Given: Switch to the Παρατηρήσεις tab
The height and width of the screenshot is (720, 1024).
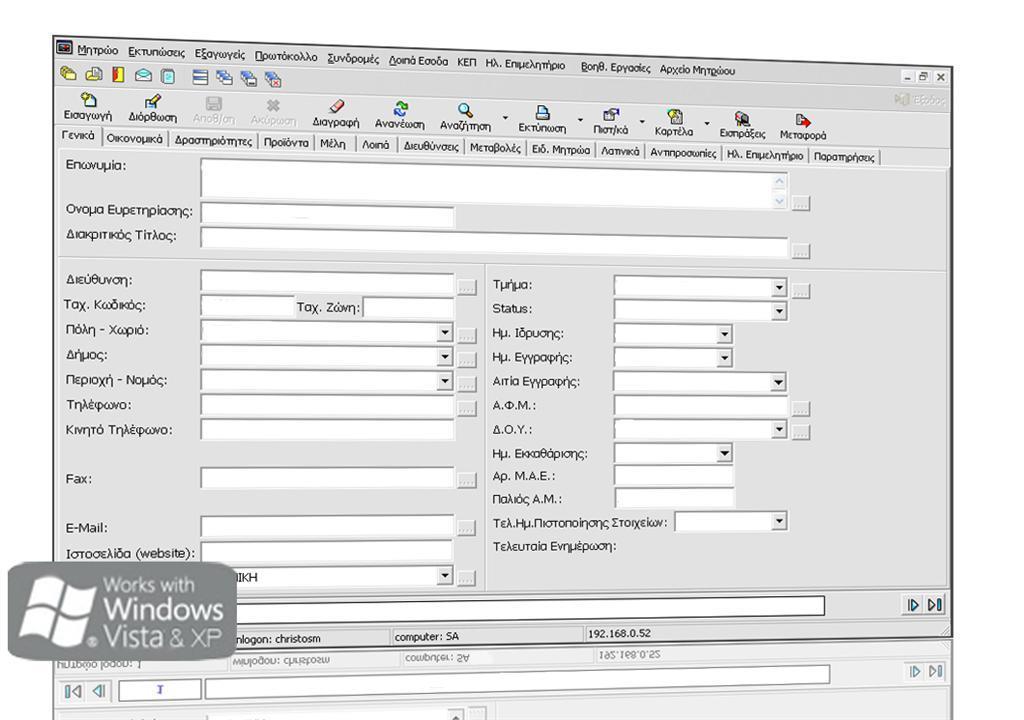Looking at the screenshot, I should coord(844,157).
